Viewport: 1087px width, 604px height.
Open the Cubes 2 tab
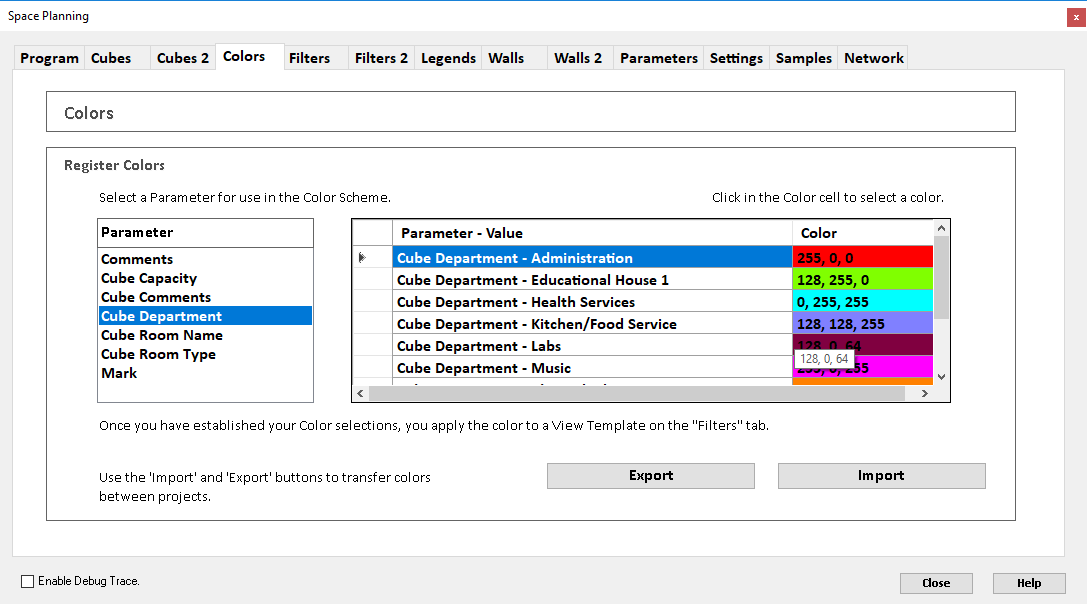(182, 58)
